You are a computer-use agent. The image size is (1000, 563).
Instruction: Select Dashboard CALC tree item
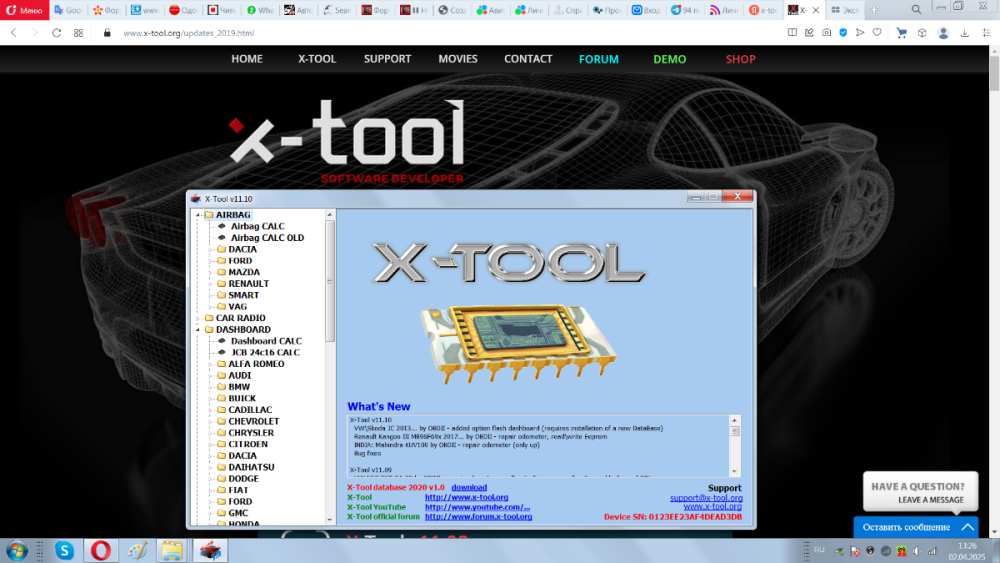tap(266, 341)
